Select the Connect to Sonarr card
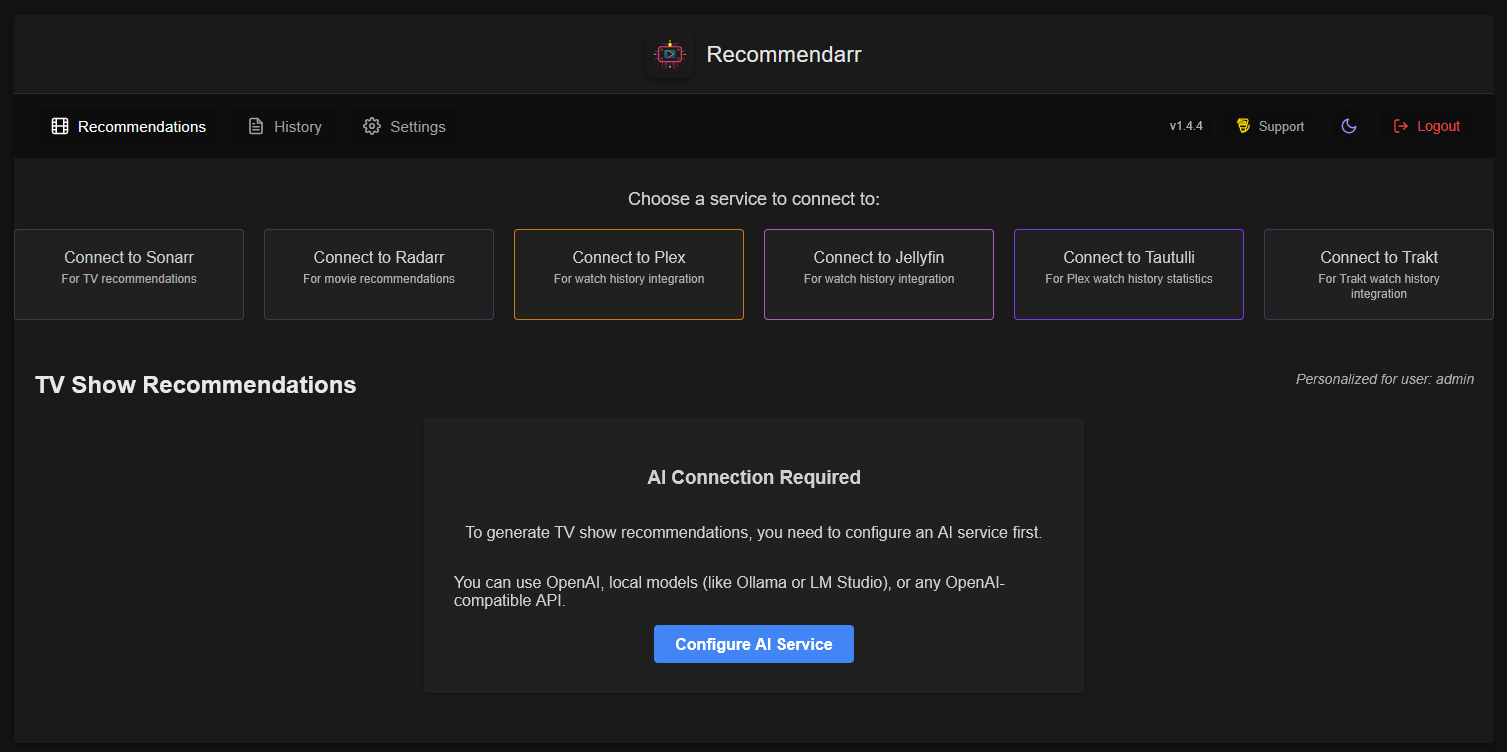1507x752 pixels. tap(129, 274)
